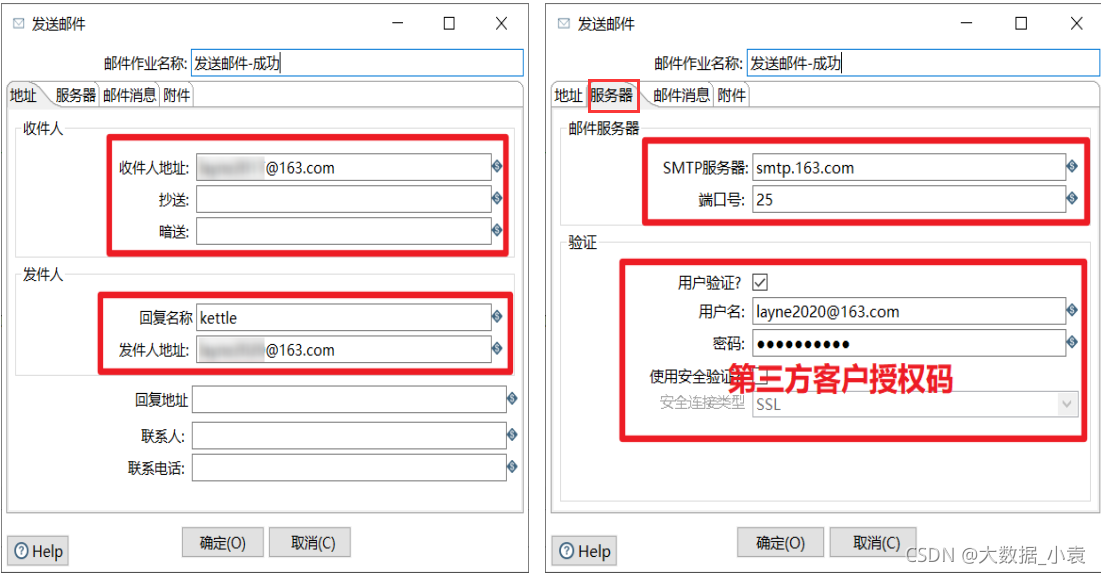This screenshot has width=1101, height=575.
Task: Click variable icon beside 收件人地址 field
Action: tap(496, 166)
